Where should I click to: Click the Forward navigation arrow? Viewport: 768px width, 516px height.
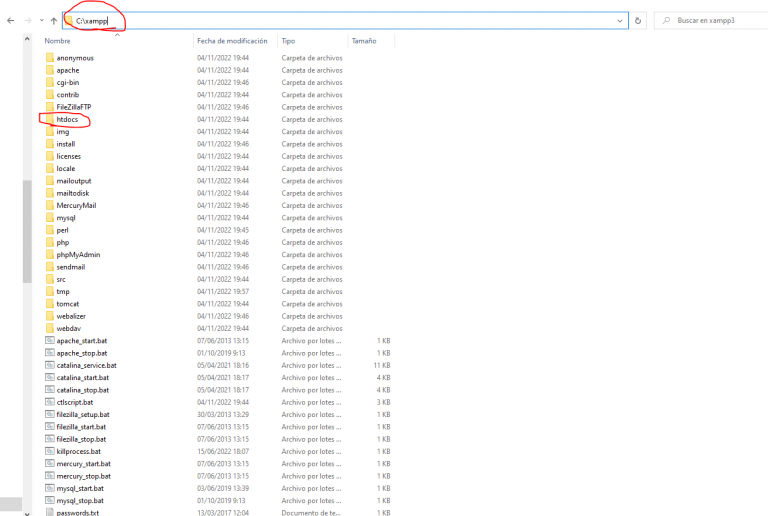(26, 20)
